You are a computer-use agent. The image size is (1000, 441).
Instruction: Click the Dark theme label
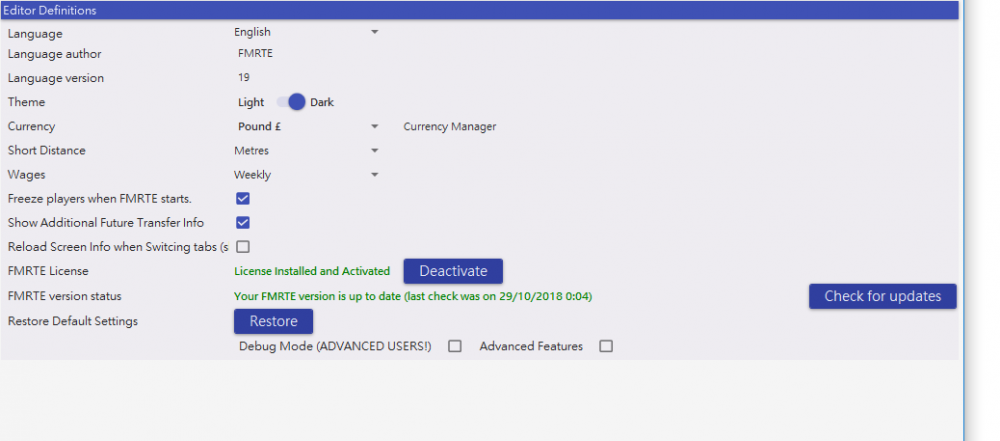pyautogui.click(x=322, y=102)
